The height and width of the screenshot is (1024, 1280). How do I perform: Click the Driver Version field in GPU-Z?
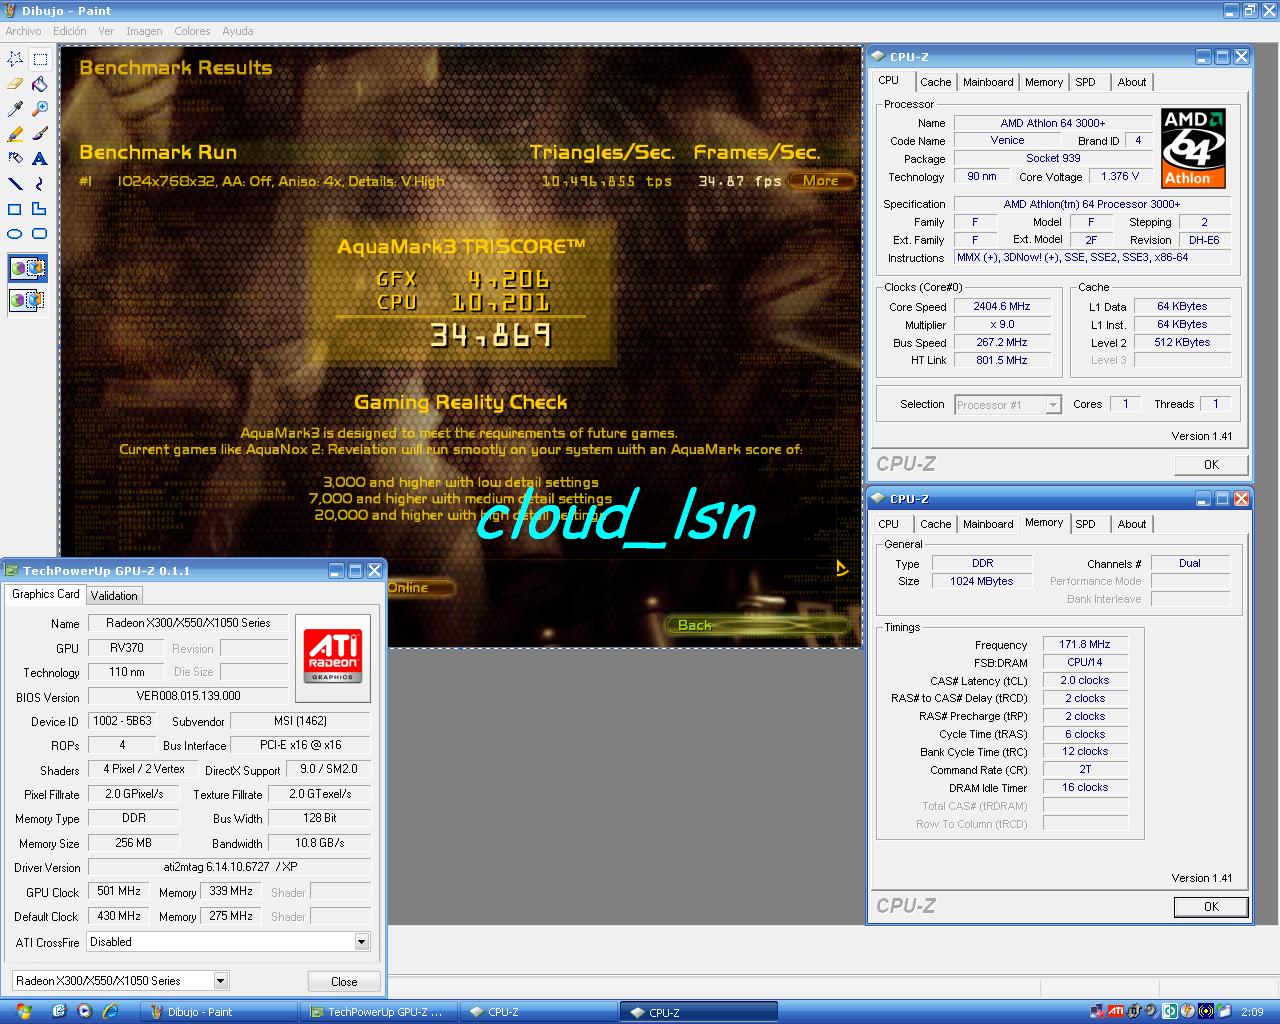pyautogui.click(x=229, y=867)
